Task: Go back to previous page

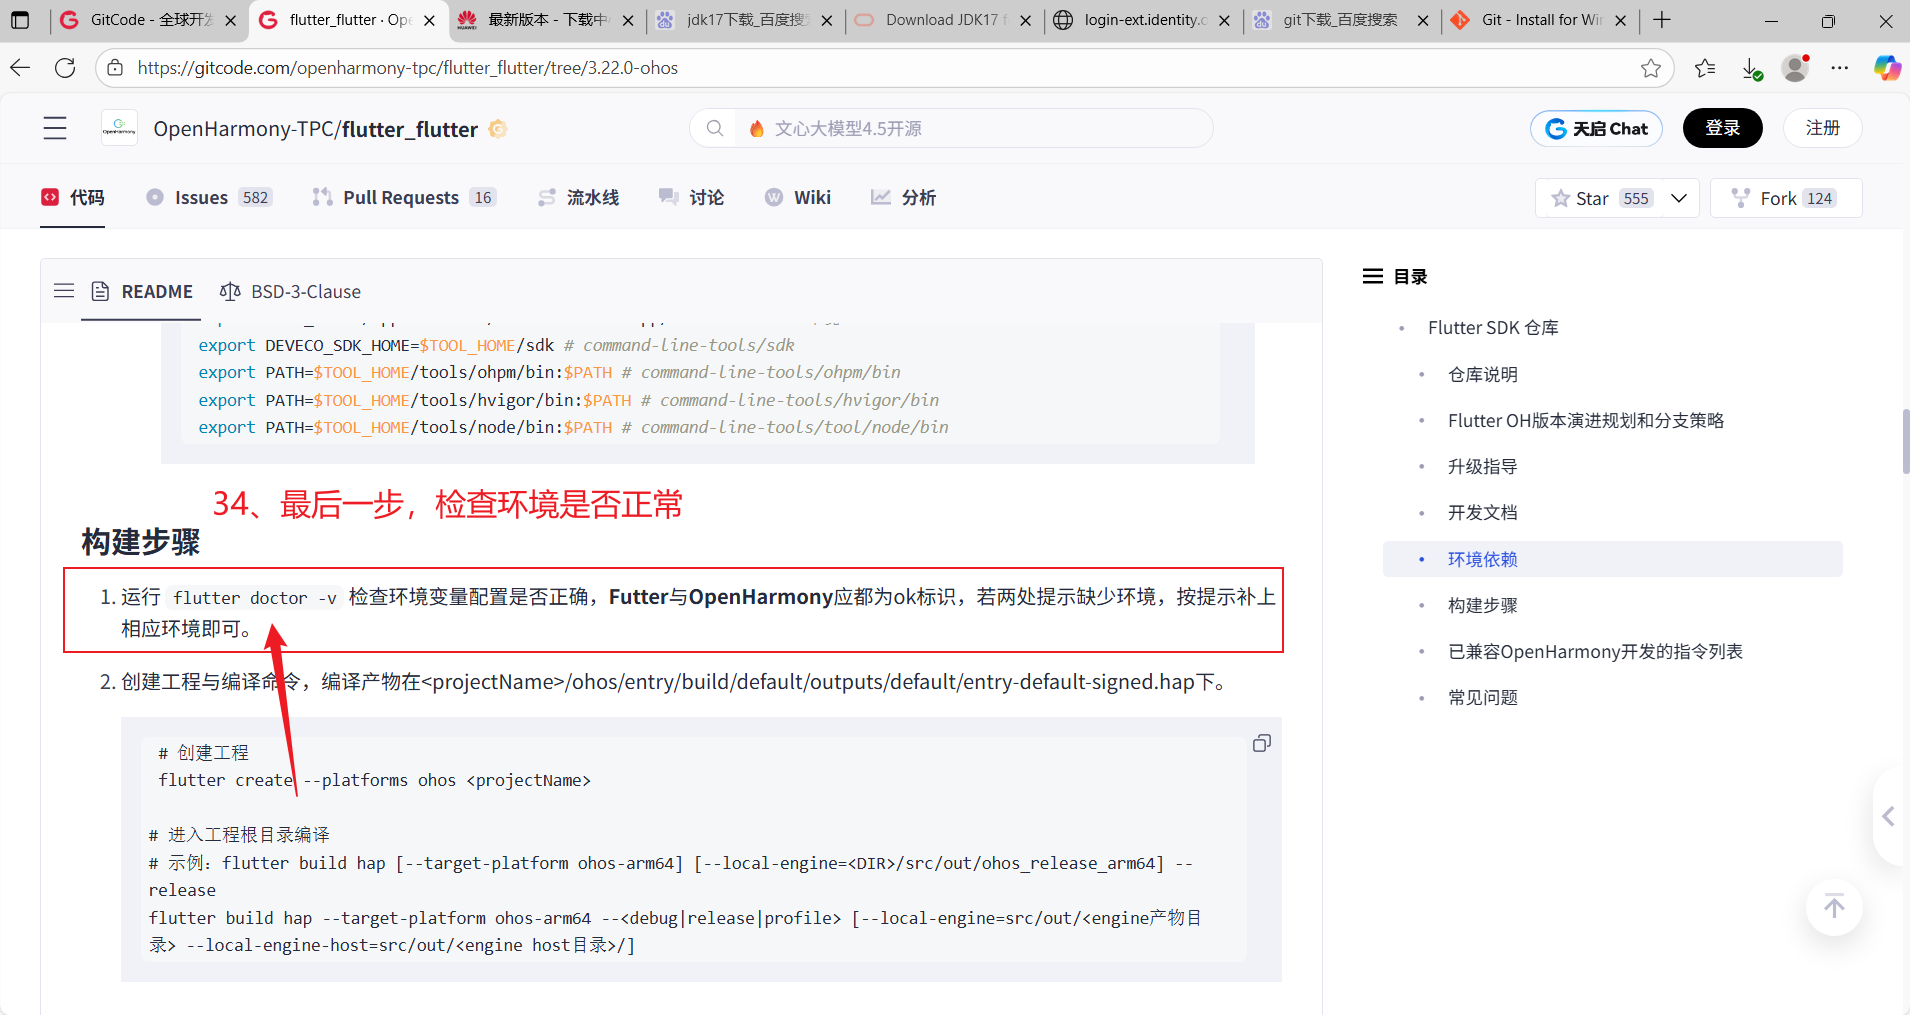Action: pos(21,68)
